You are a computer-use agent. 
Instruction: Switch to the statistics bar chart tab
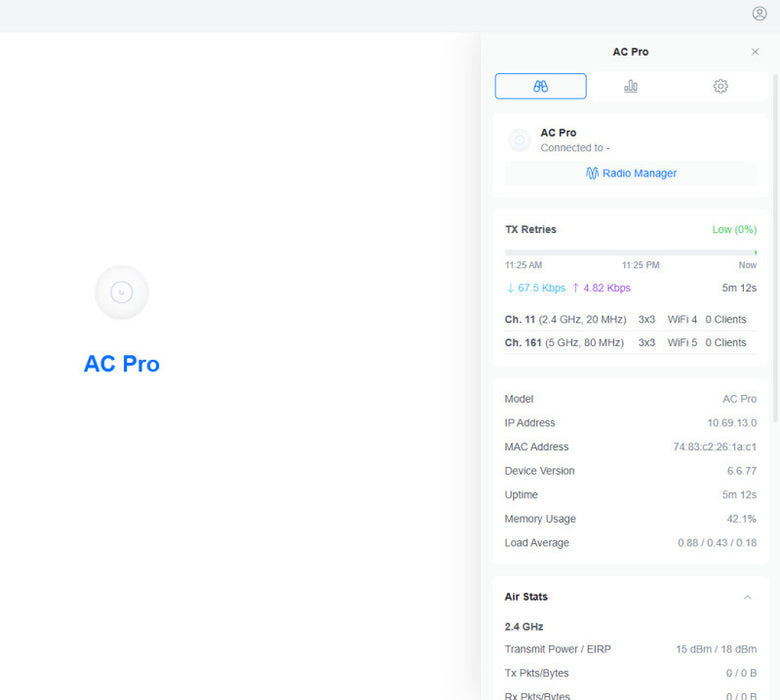point(630,86)
